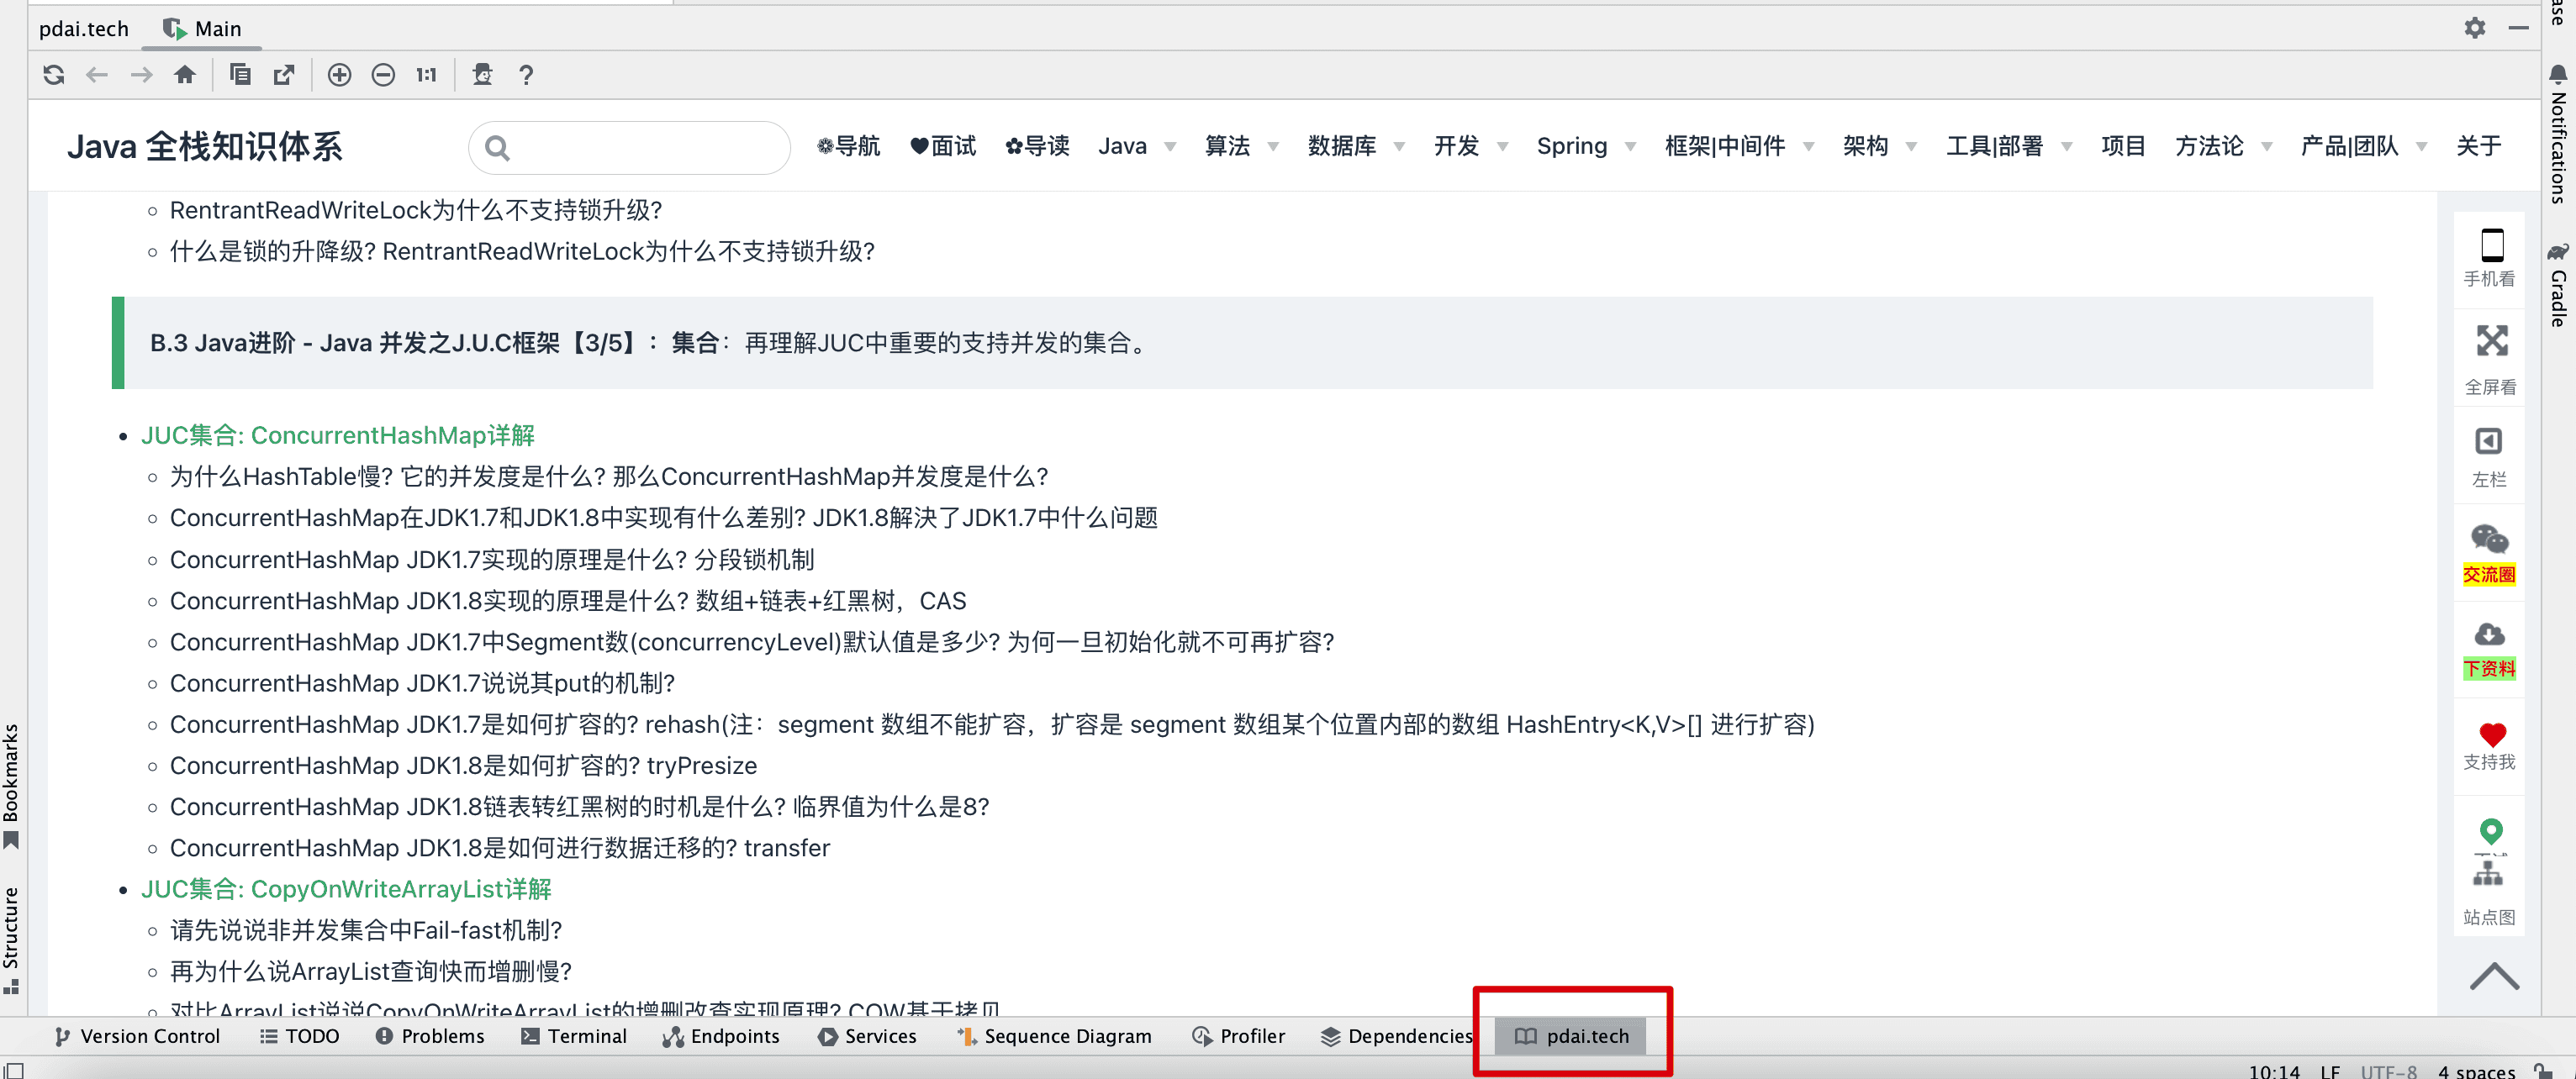Toggle the 左栏 left sidebar button
The image size is (2576, 1079).
(2488, 456)
